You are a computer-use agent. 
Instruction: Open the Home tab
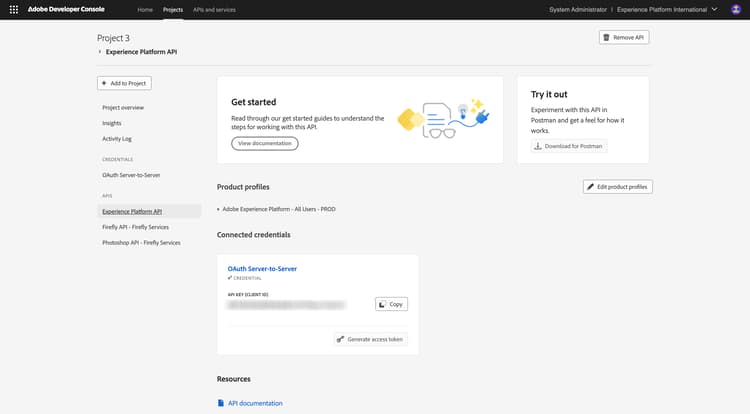click(145, 10)
